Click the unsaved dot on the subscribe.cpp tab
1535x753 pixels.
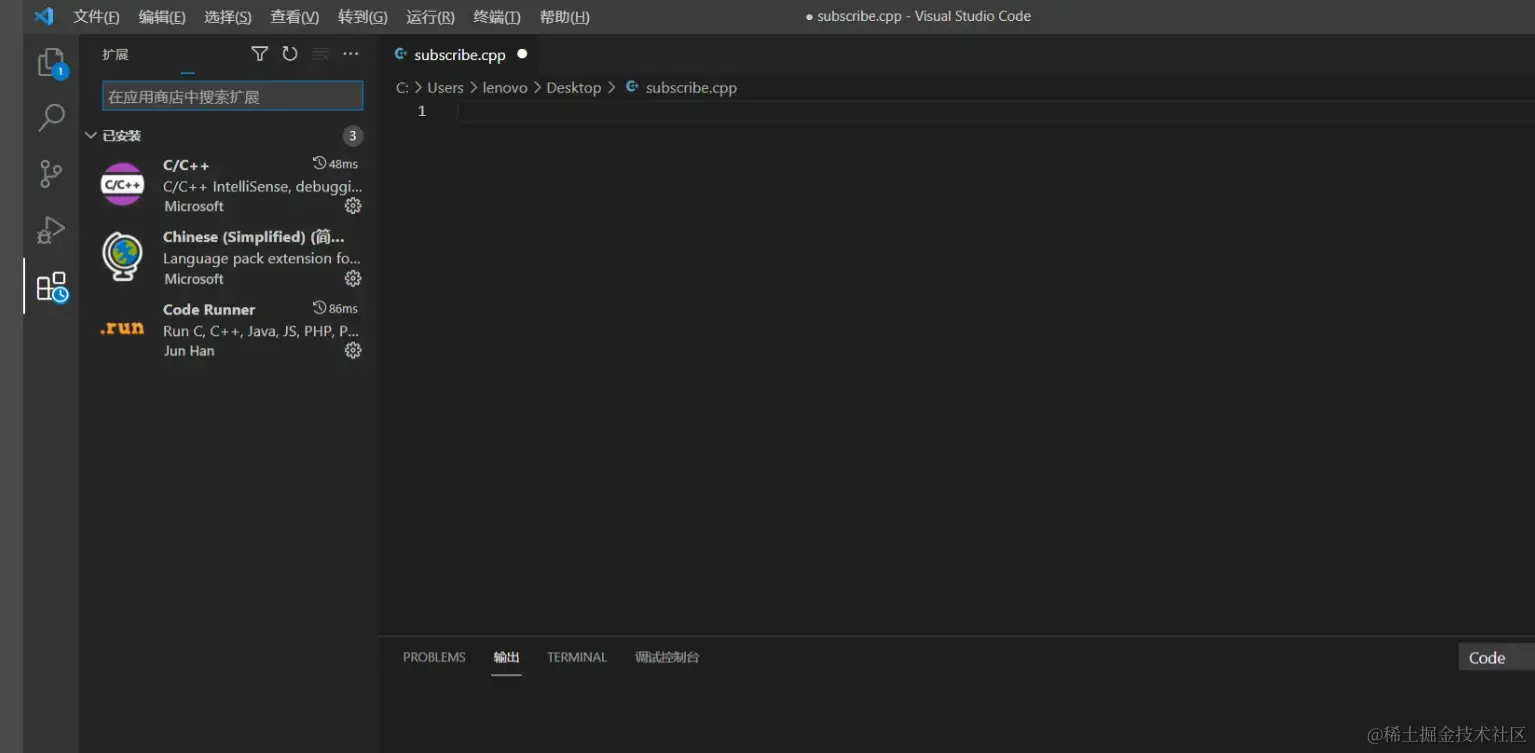[x=522, y=54]
